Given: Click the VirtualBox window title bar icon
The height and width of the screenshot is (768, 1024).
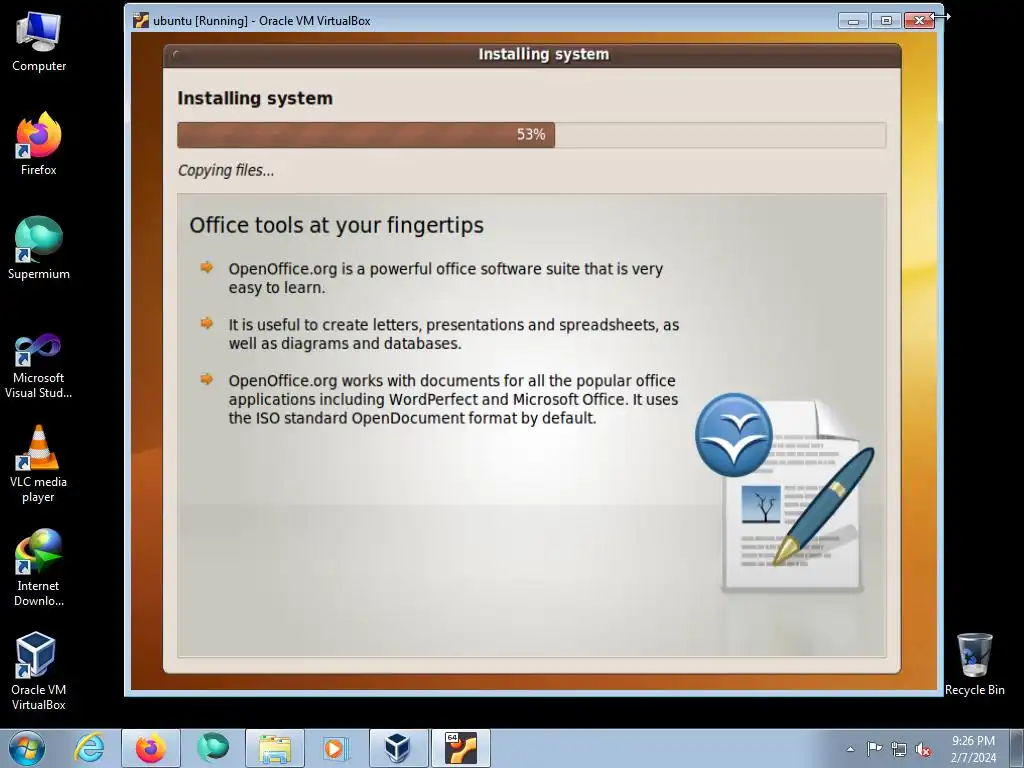Looking at the screenshot, I should 140,20.
